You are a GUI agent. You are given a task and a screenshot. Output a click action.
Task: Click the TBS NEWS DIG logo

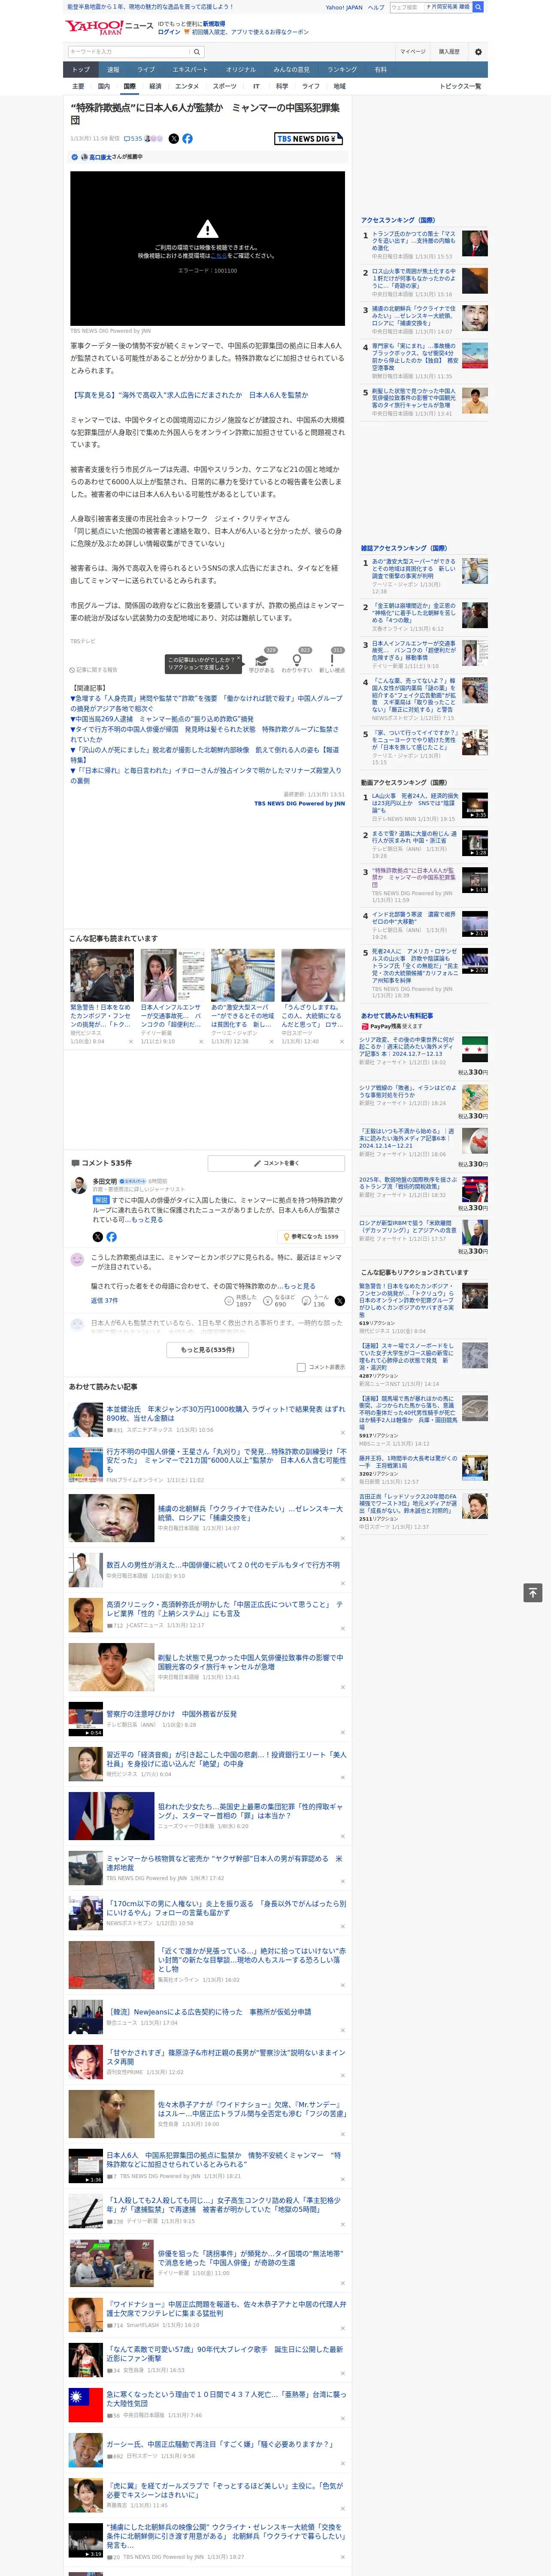click(x=309, y=139)
